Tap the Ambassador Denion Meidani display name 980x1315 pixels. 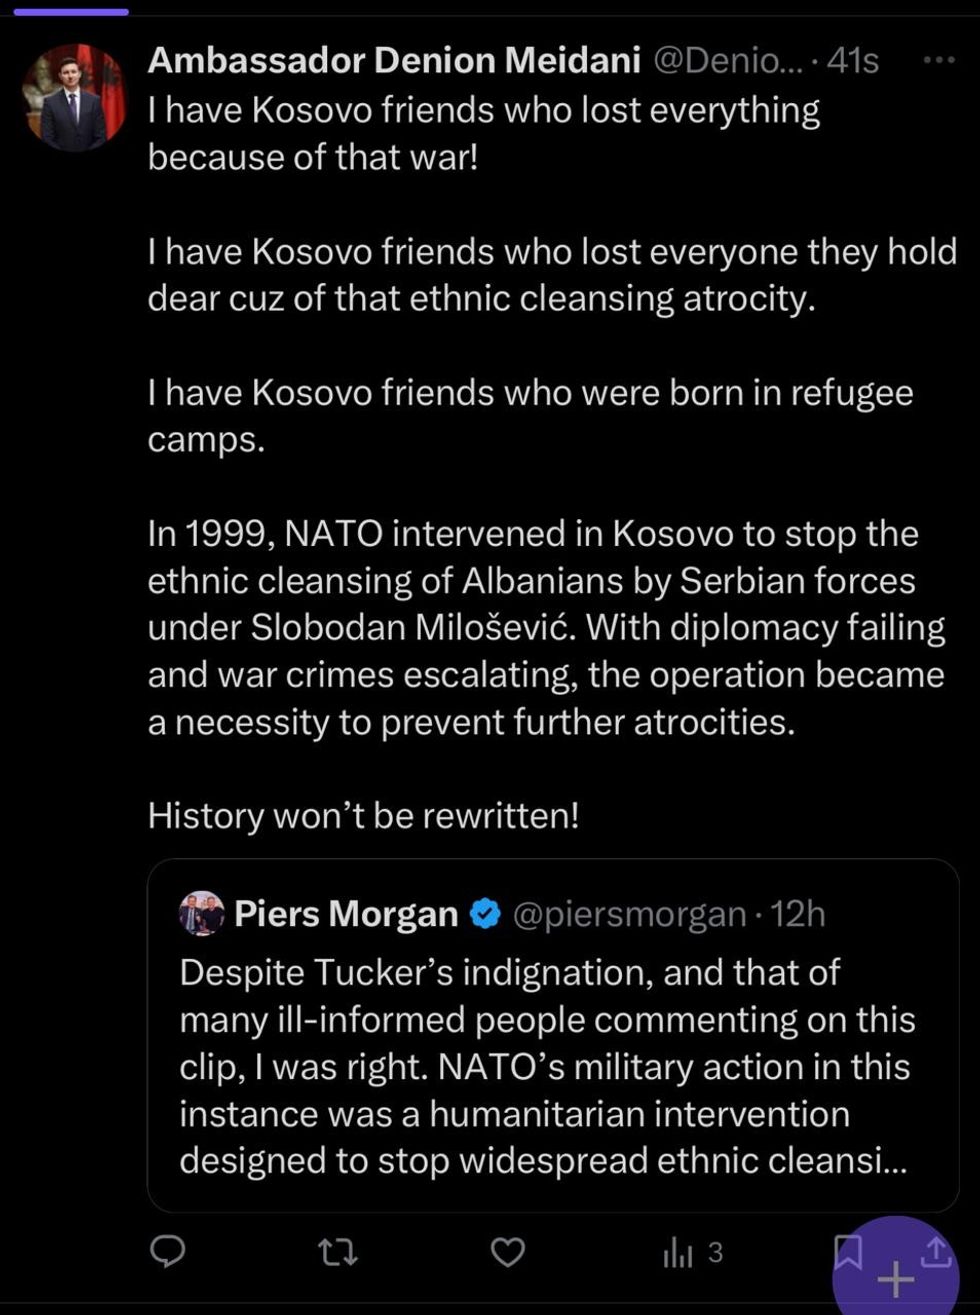click(x=394, y=61)
